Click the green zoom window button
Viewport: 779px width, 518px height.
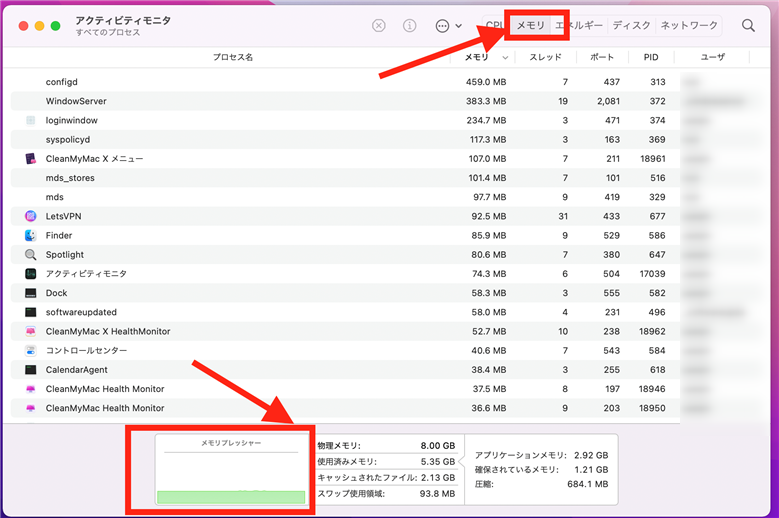(56, 26)
